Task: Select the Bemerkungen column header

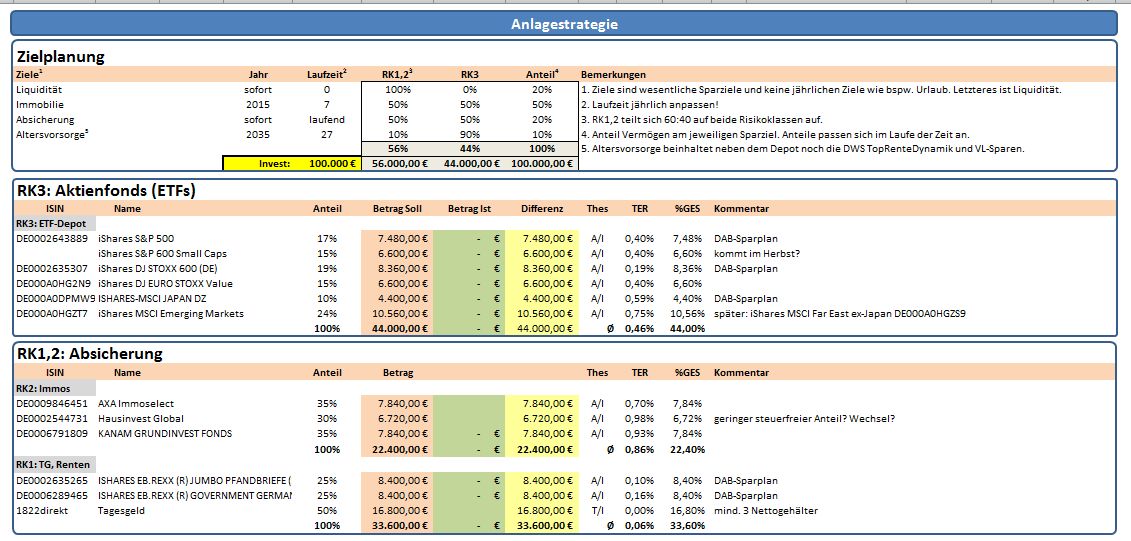Action: pos(612,74)
